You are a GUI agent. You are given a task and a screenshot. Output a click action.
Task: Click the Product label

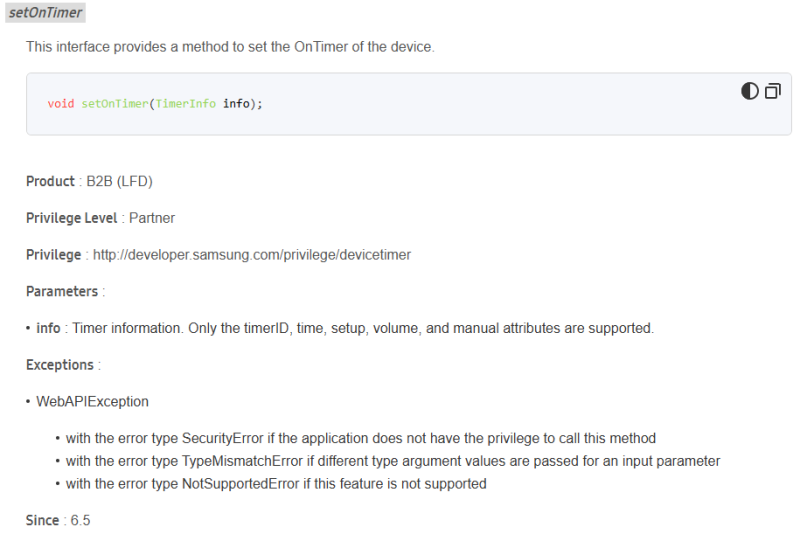point(50,181)
